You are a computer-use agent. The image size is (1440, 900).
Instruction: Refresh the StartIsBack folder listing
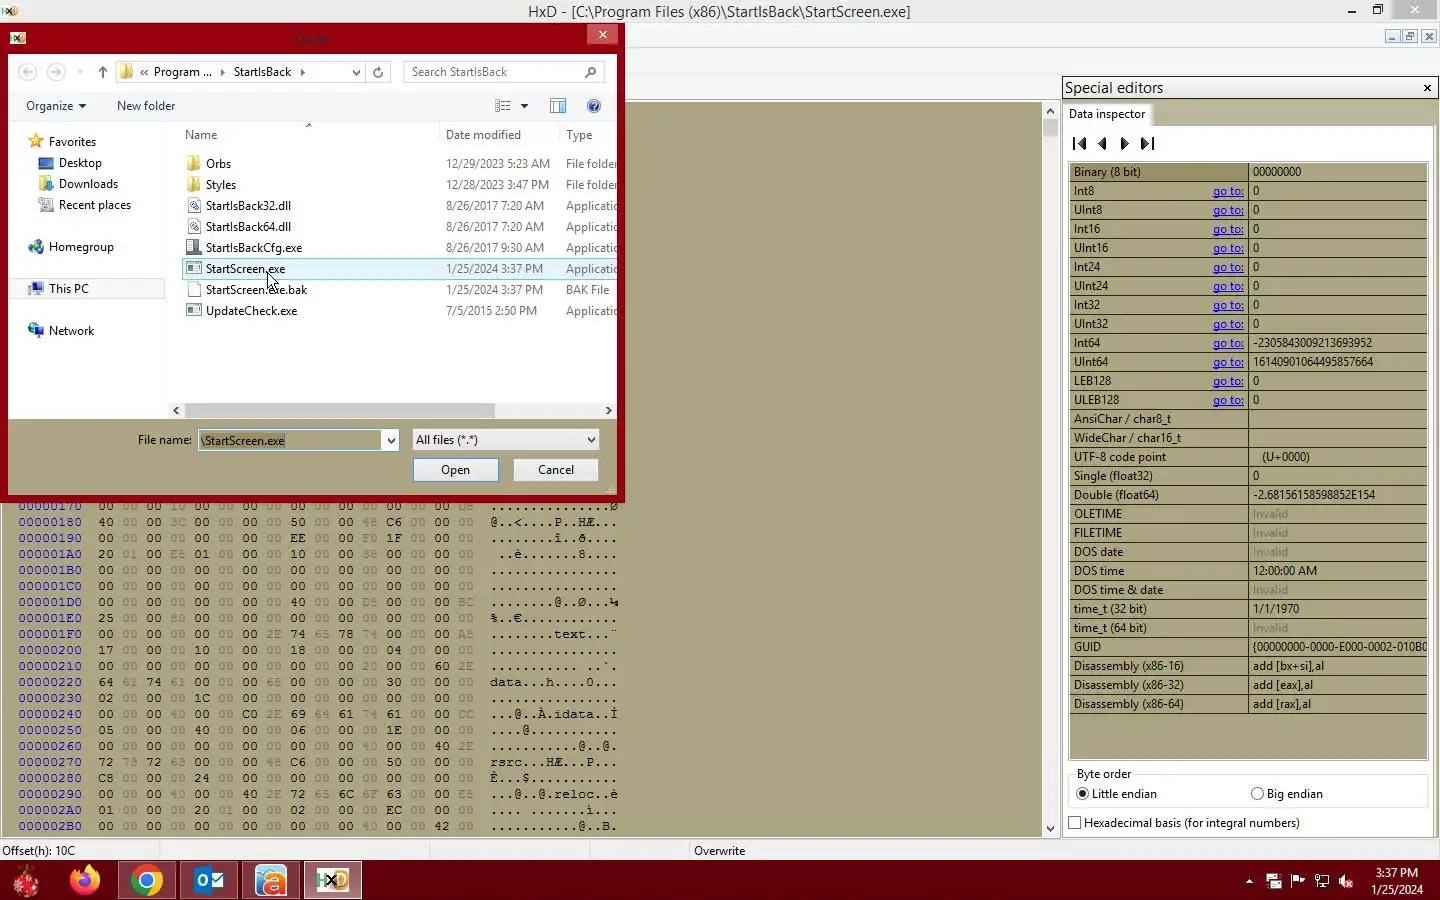coord(378,72)
